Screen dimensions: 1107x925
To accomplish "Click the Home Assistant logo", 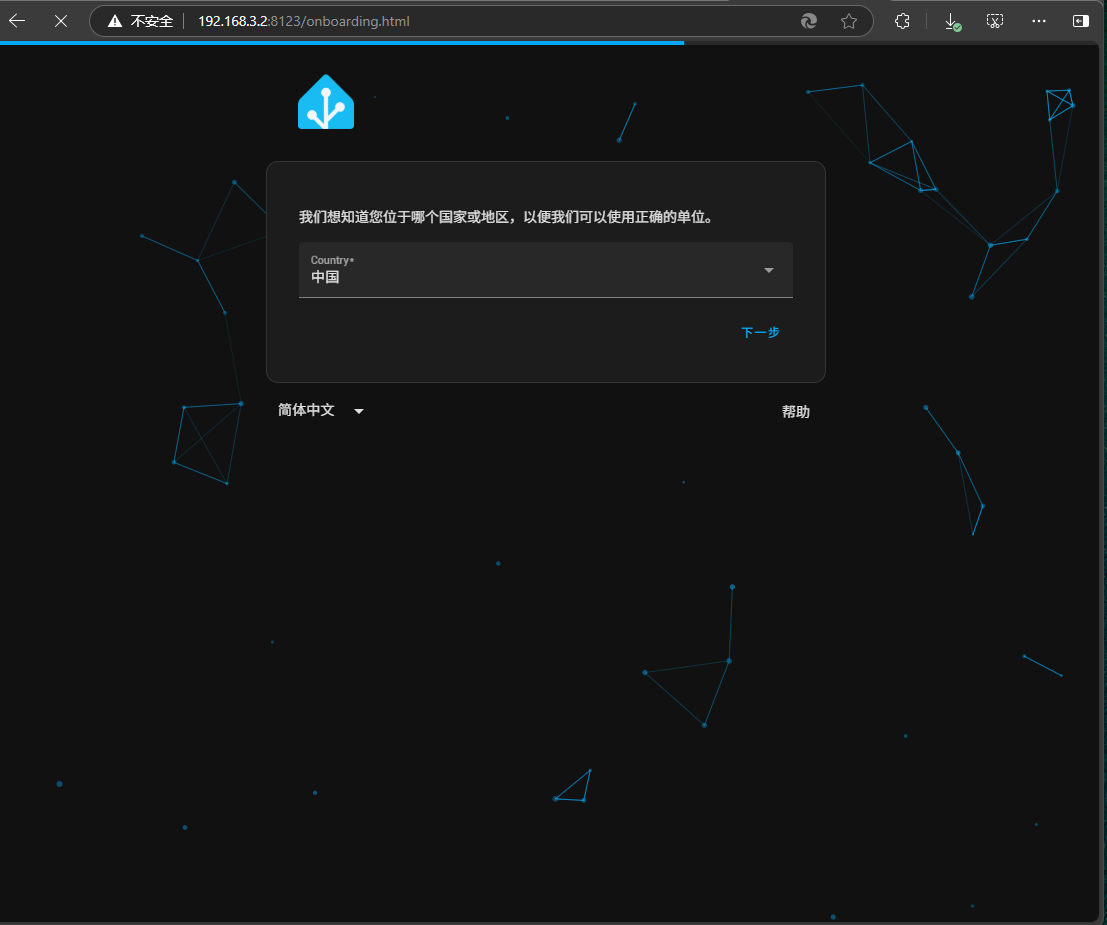I will 326,102.
